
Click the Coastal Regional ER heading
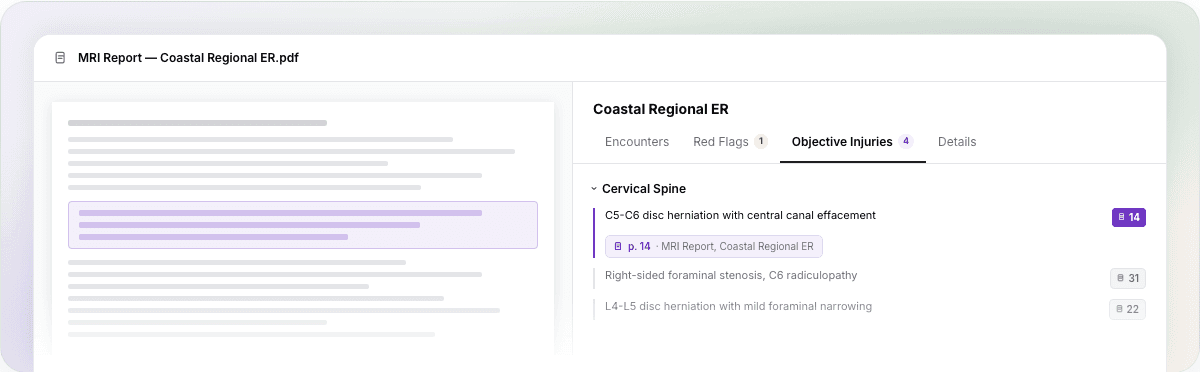pos(661,109)
